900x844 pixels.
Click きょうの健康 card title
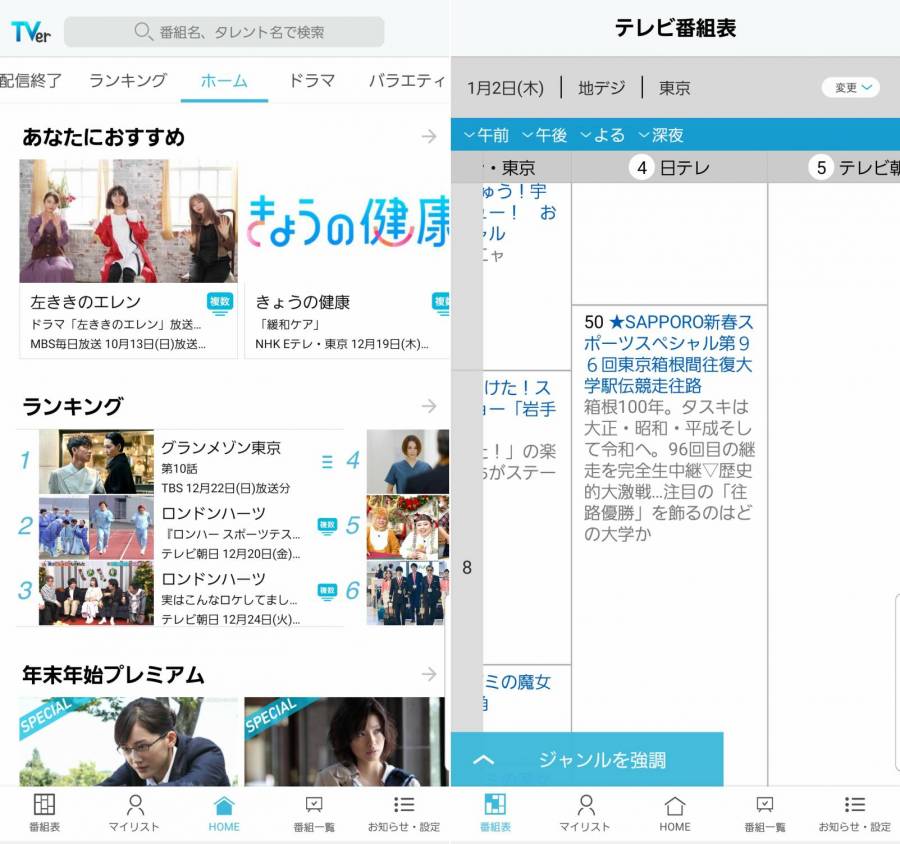[302, 302]
